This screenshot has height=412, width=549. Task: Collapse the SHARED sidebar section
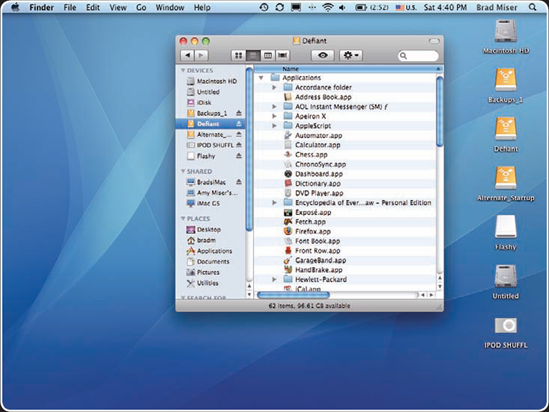tap(183, 171)
